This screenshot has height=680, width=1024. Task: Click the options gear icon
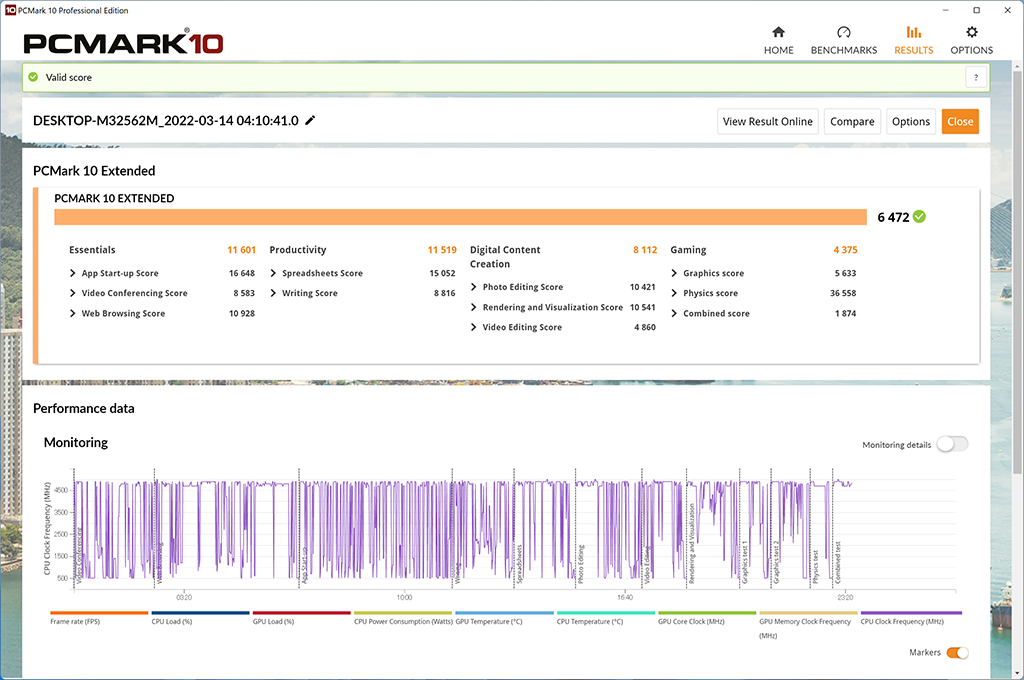[x=972, y=32]
